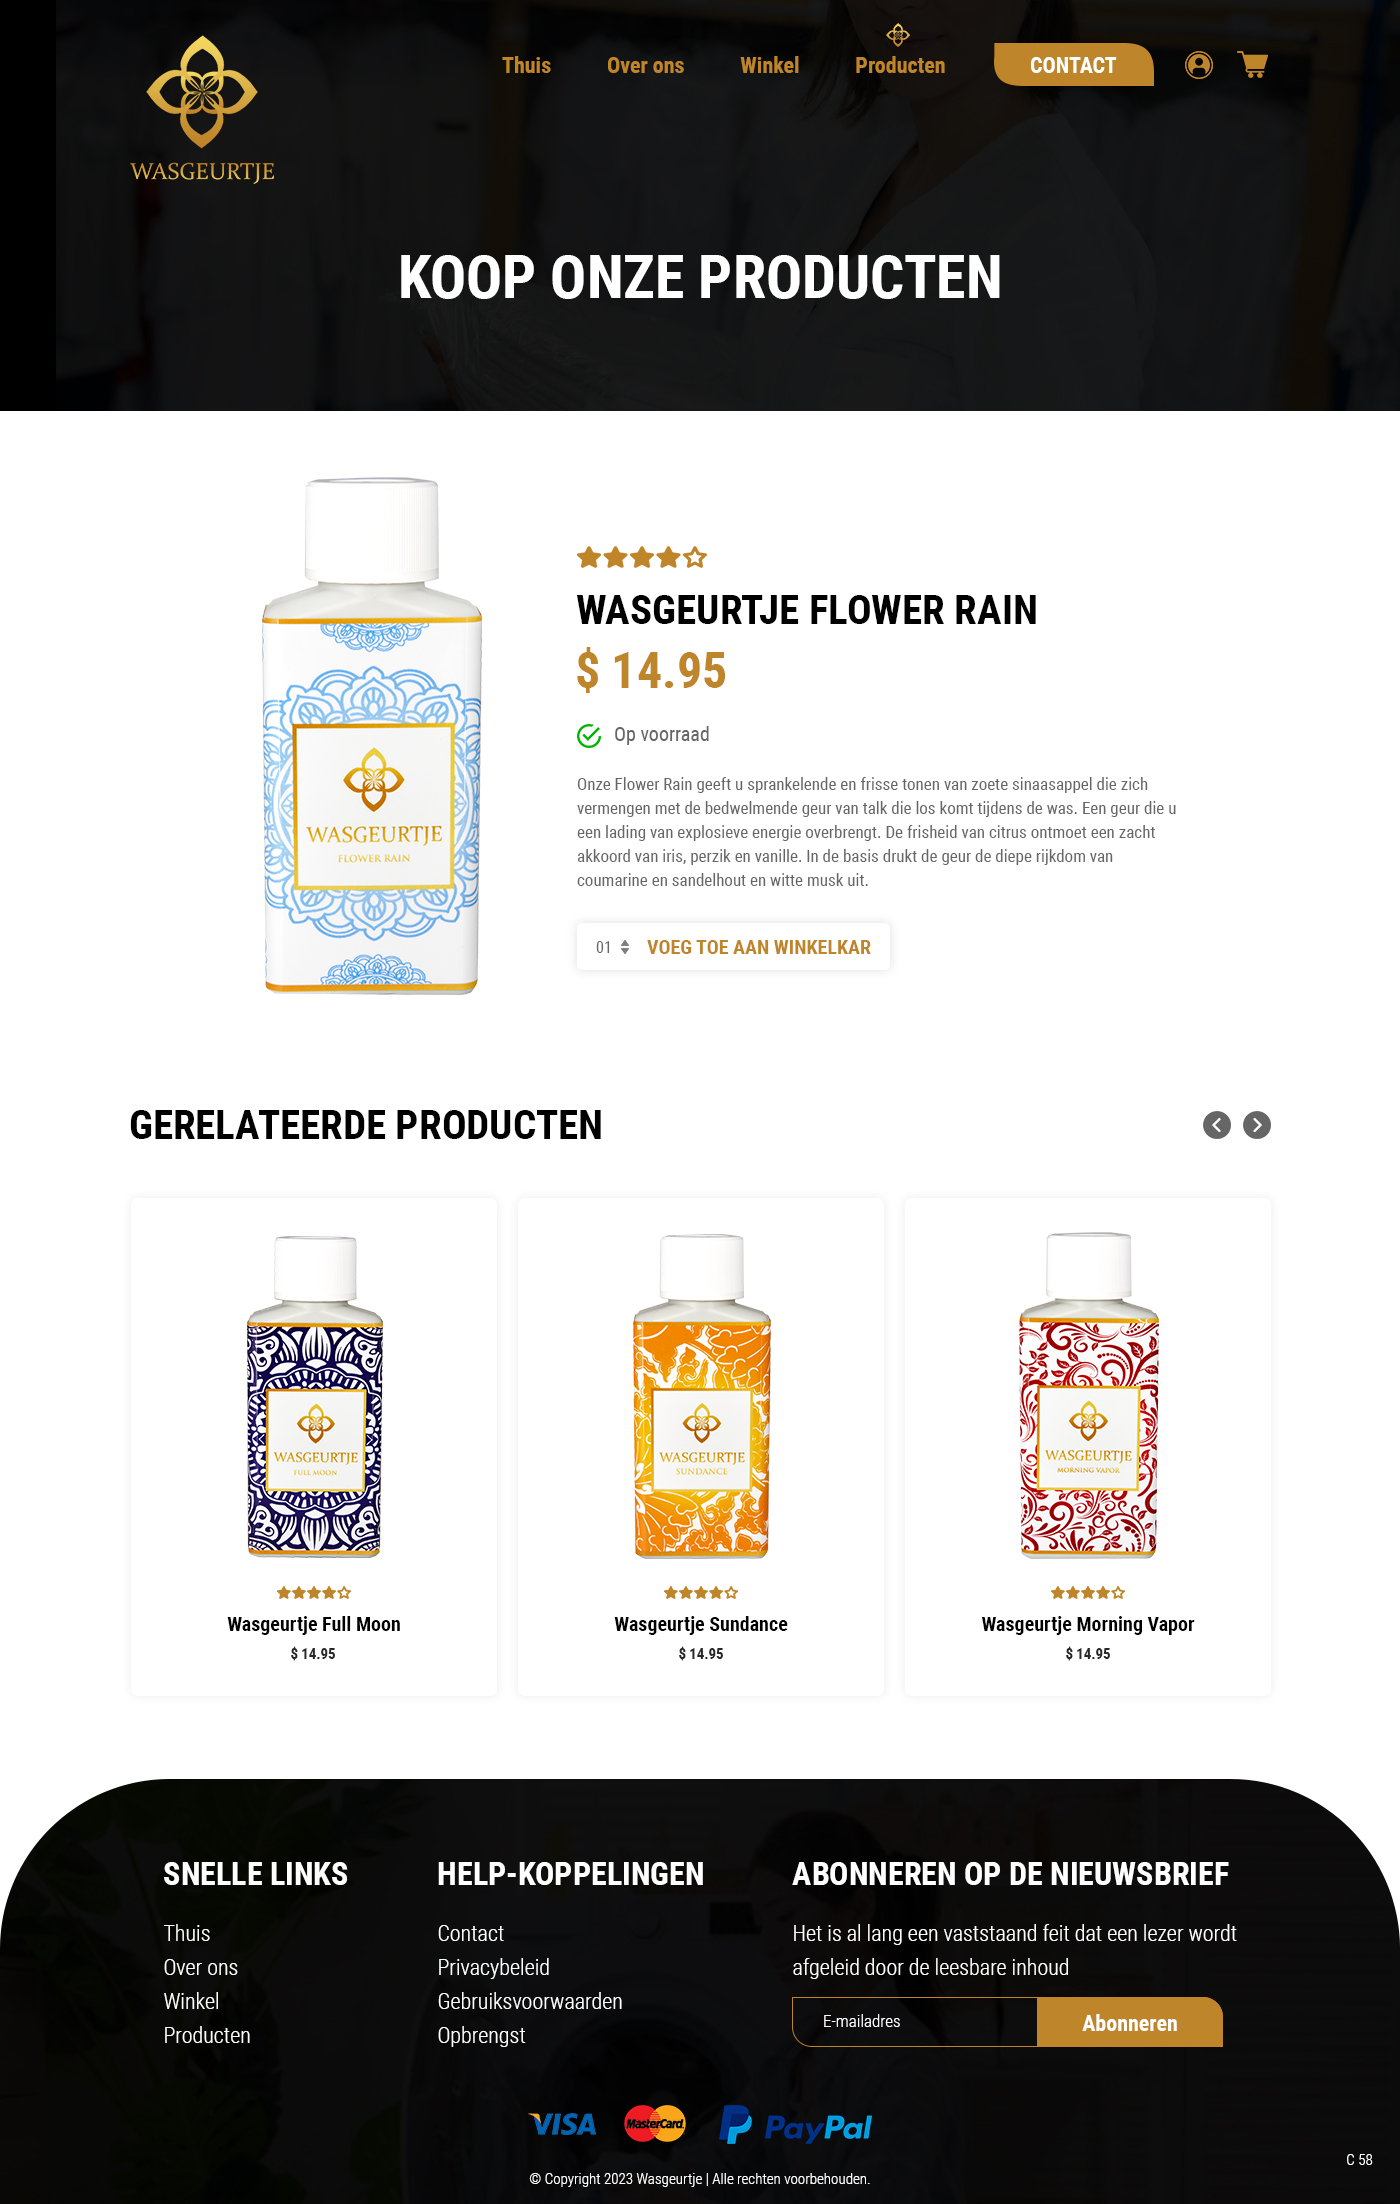Click the PayPal payment logo

(x=796, y=2125)
